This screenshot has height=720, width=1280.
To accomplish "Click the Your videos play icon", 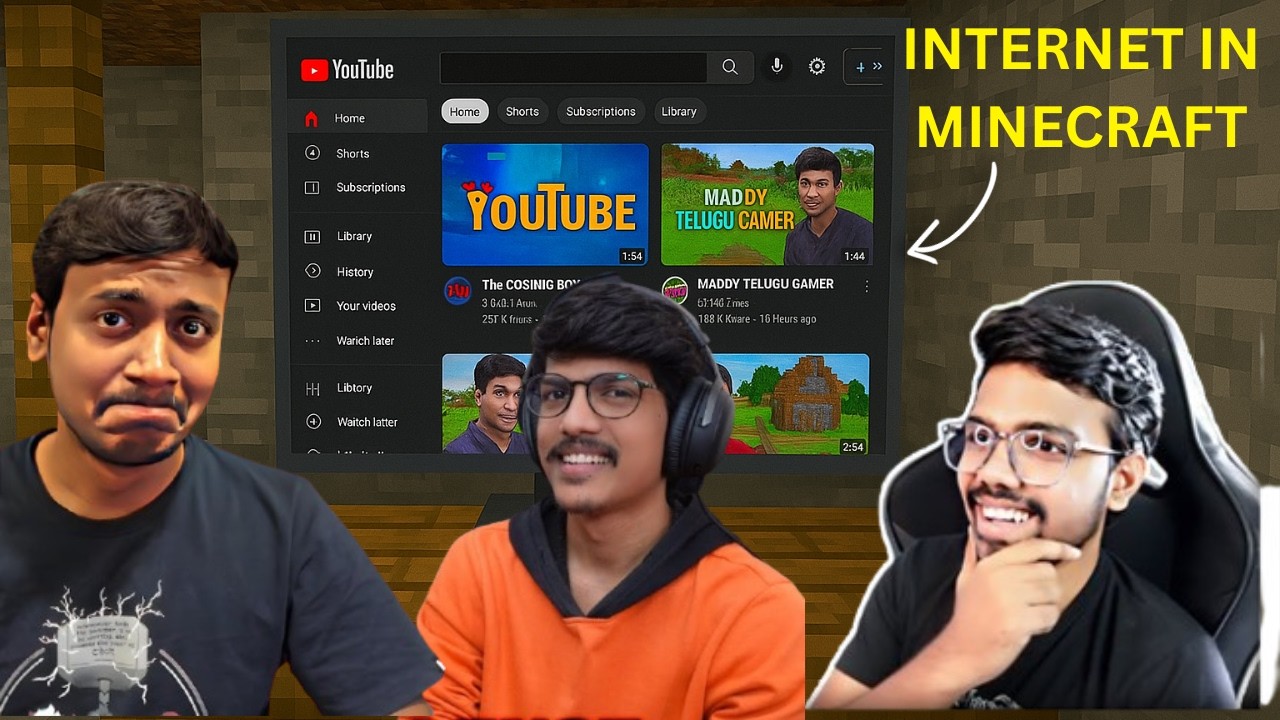I will [312, 306].
